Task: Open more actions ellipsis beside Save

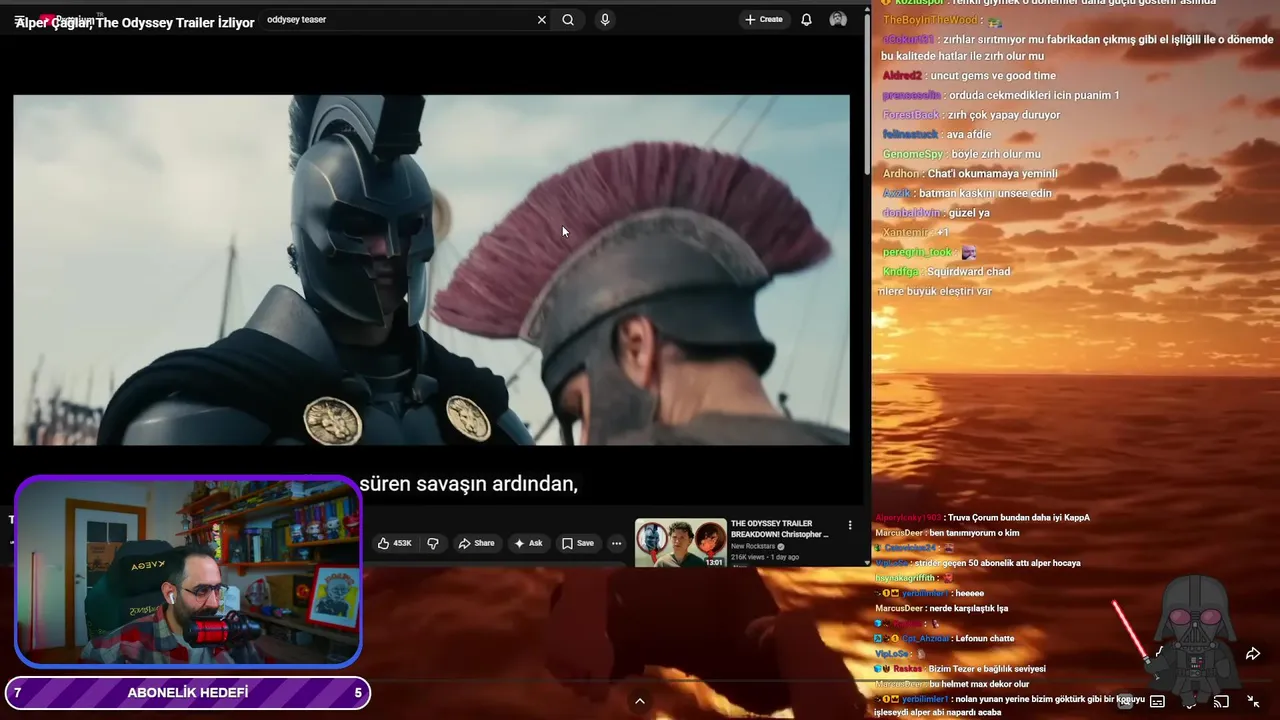Action: pyautogui.click(x=616, y=543)
